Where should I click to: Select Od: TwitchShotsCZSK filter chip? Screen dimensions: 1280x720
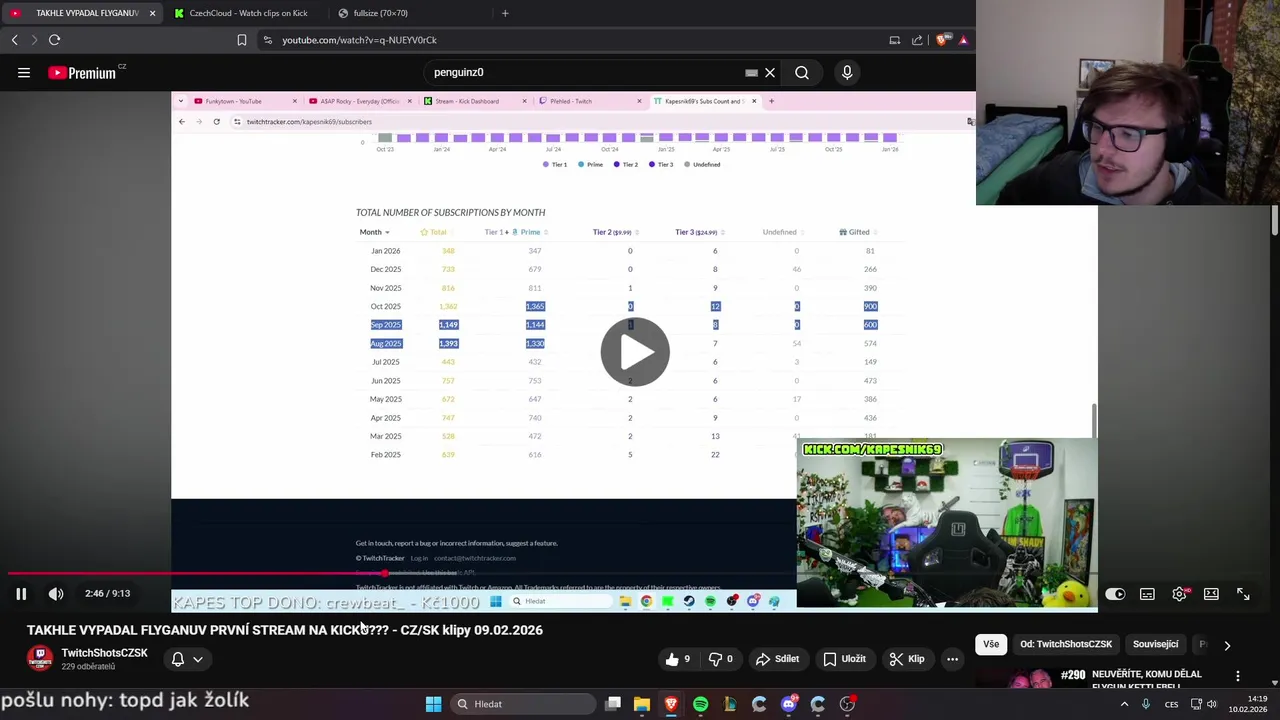click(1066, 644)
